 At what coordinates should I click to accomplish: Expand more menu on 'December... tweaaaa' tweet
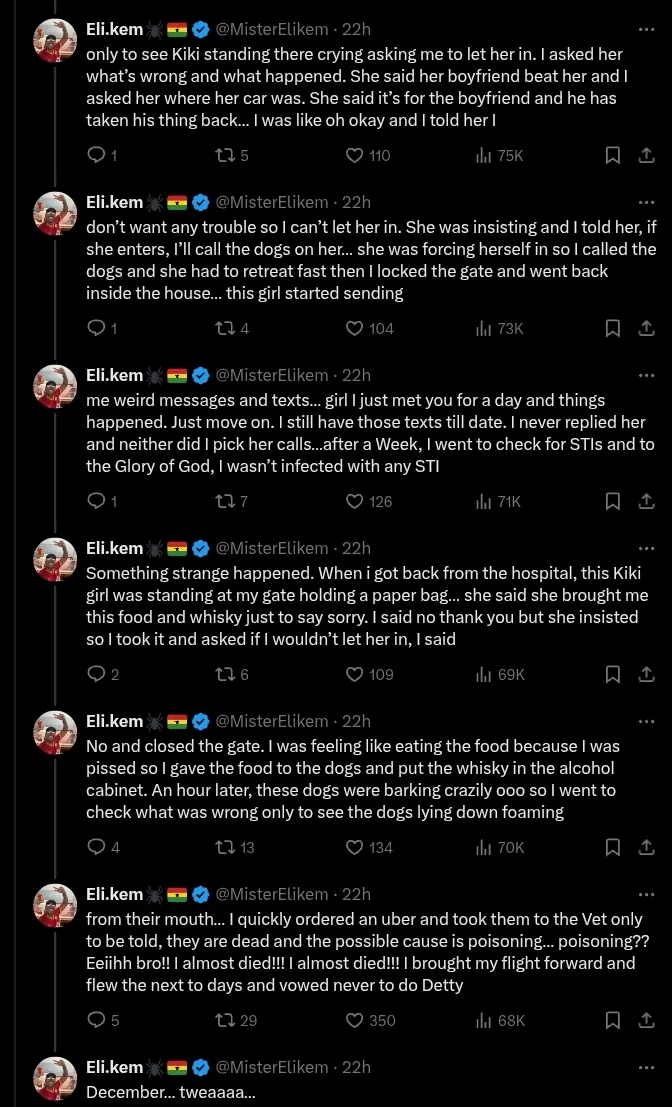click(x=646, y=1067)
